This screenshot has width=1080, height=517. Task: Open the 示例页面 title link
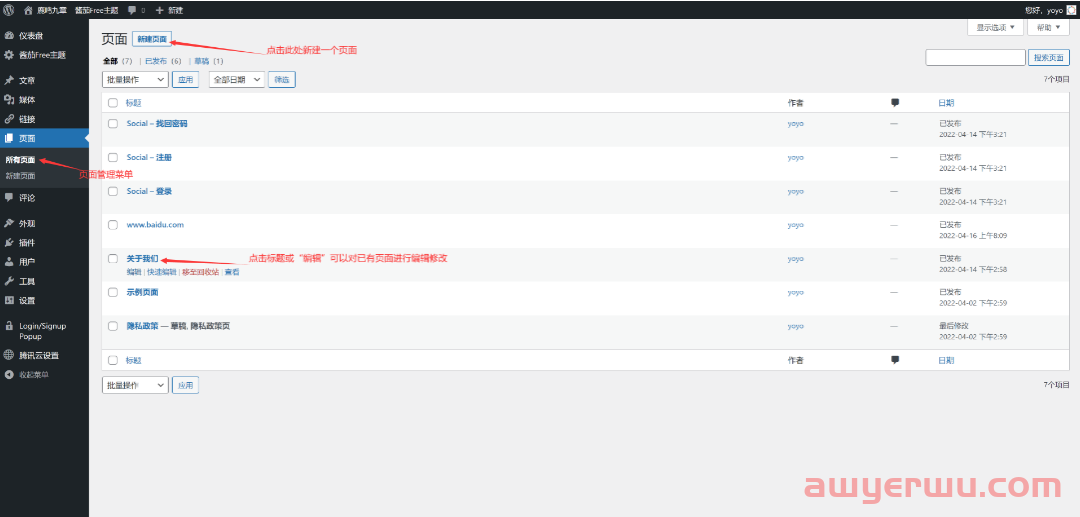[x=143, y=293]
